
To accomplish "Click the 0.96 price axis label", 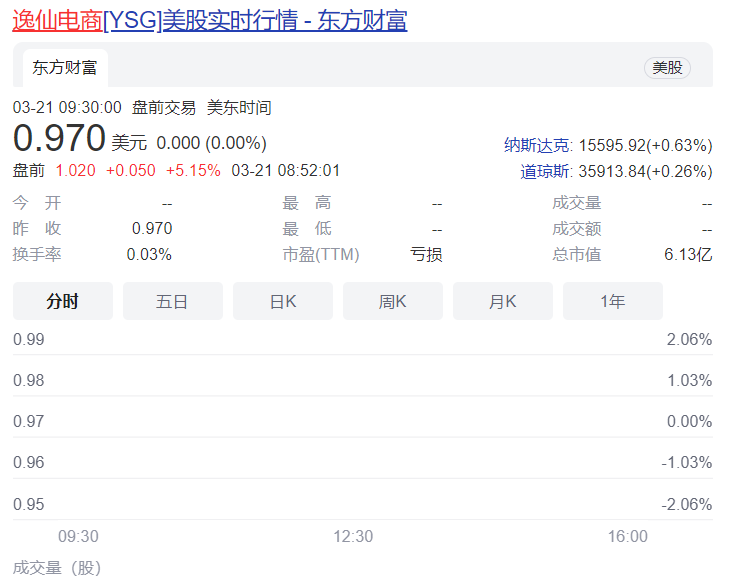I will click(x=29, y=463).
